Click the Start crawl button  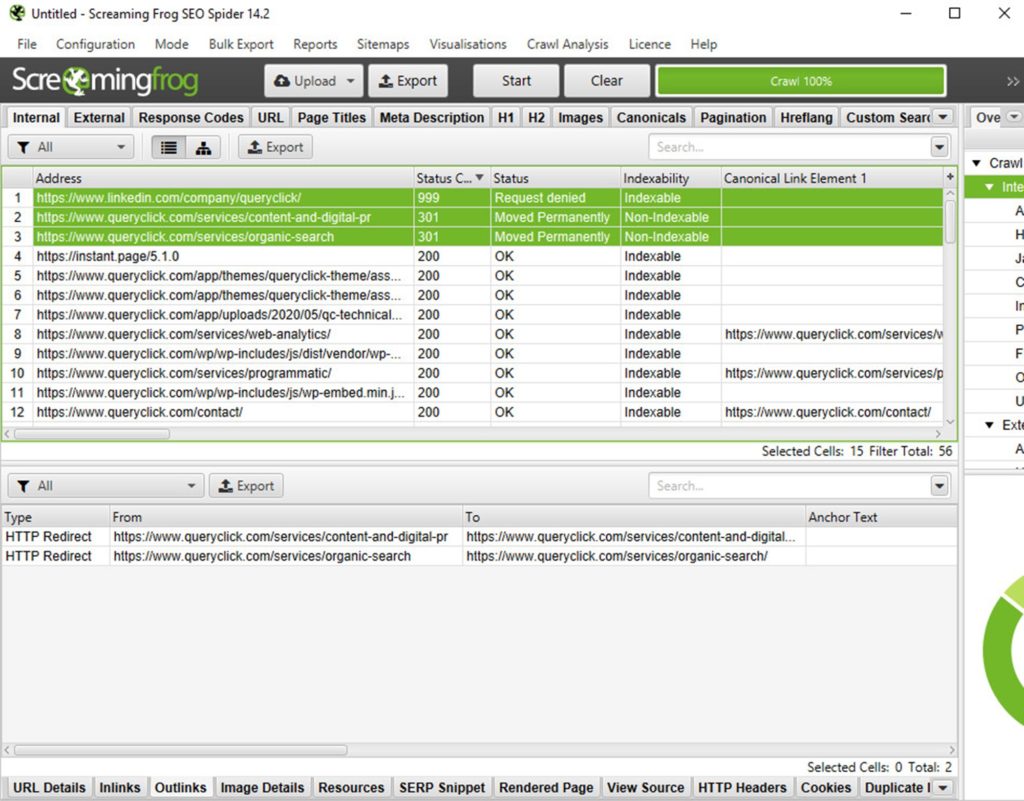point(516,81)
